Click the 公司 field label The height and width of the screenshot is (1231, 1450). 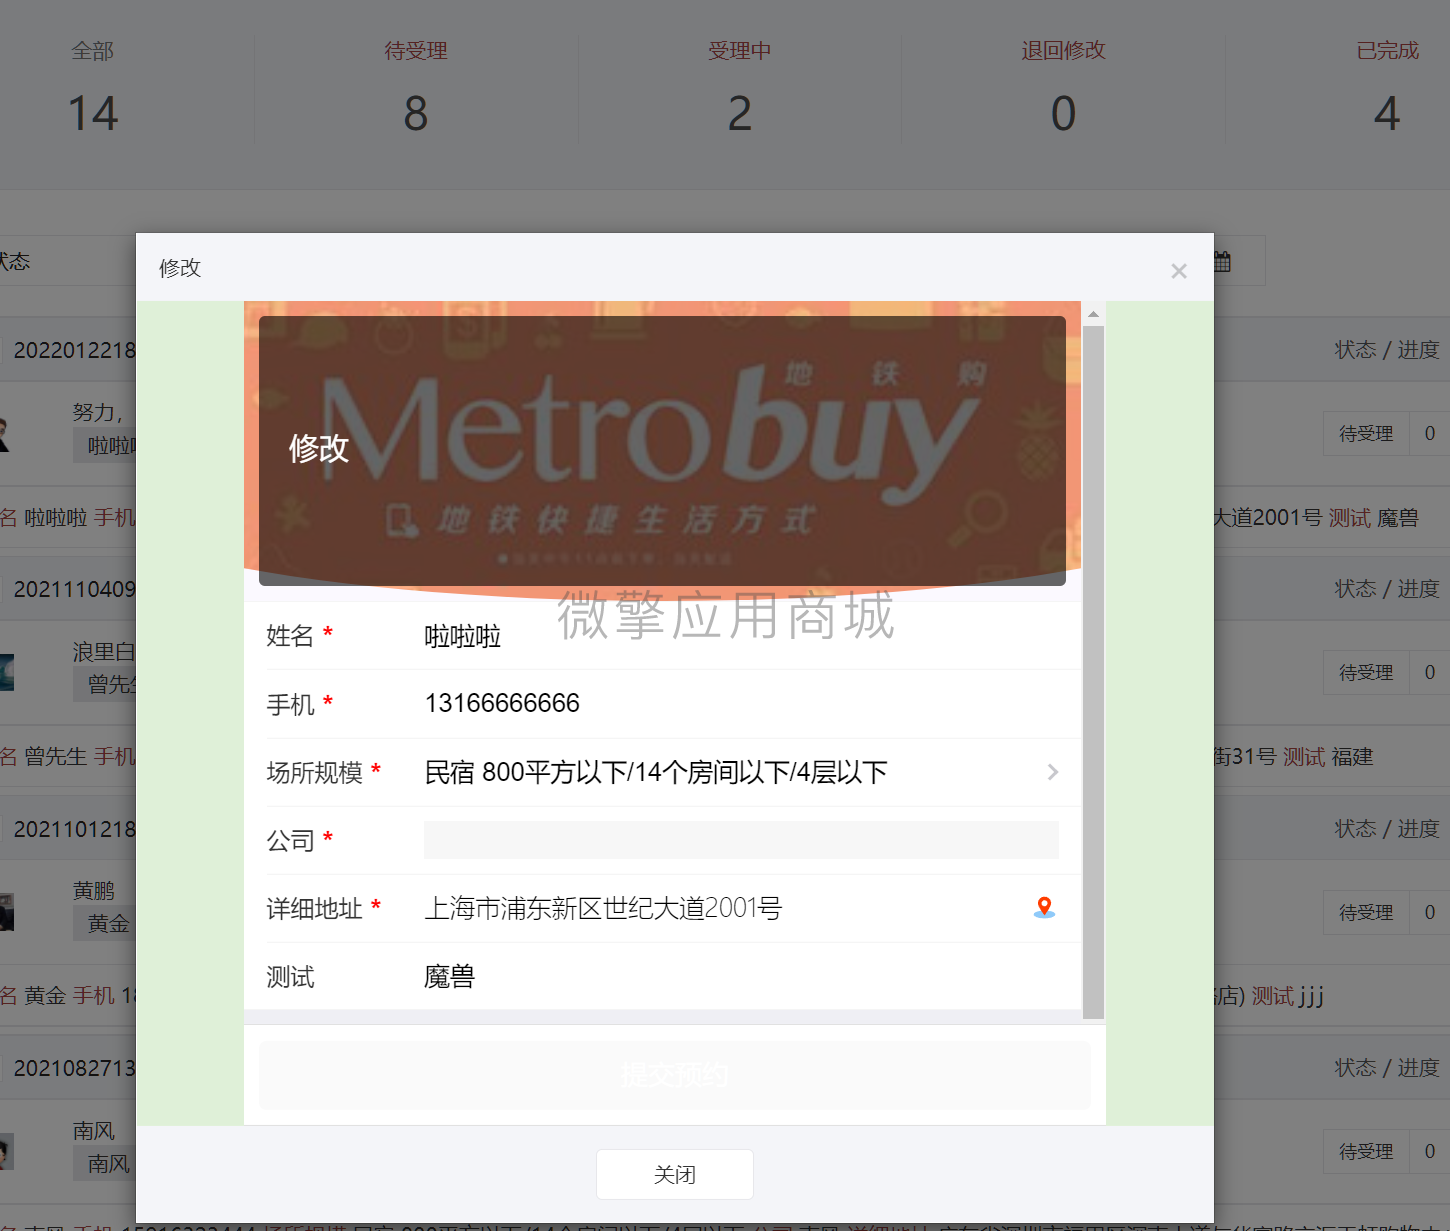(290, 841)
